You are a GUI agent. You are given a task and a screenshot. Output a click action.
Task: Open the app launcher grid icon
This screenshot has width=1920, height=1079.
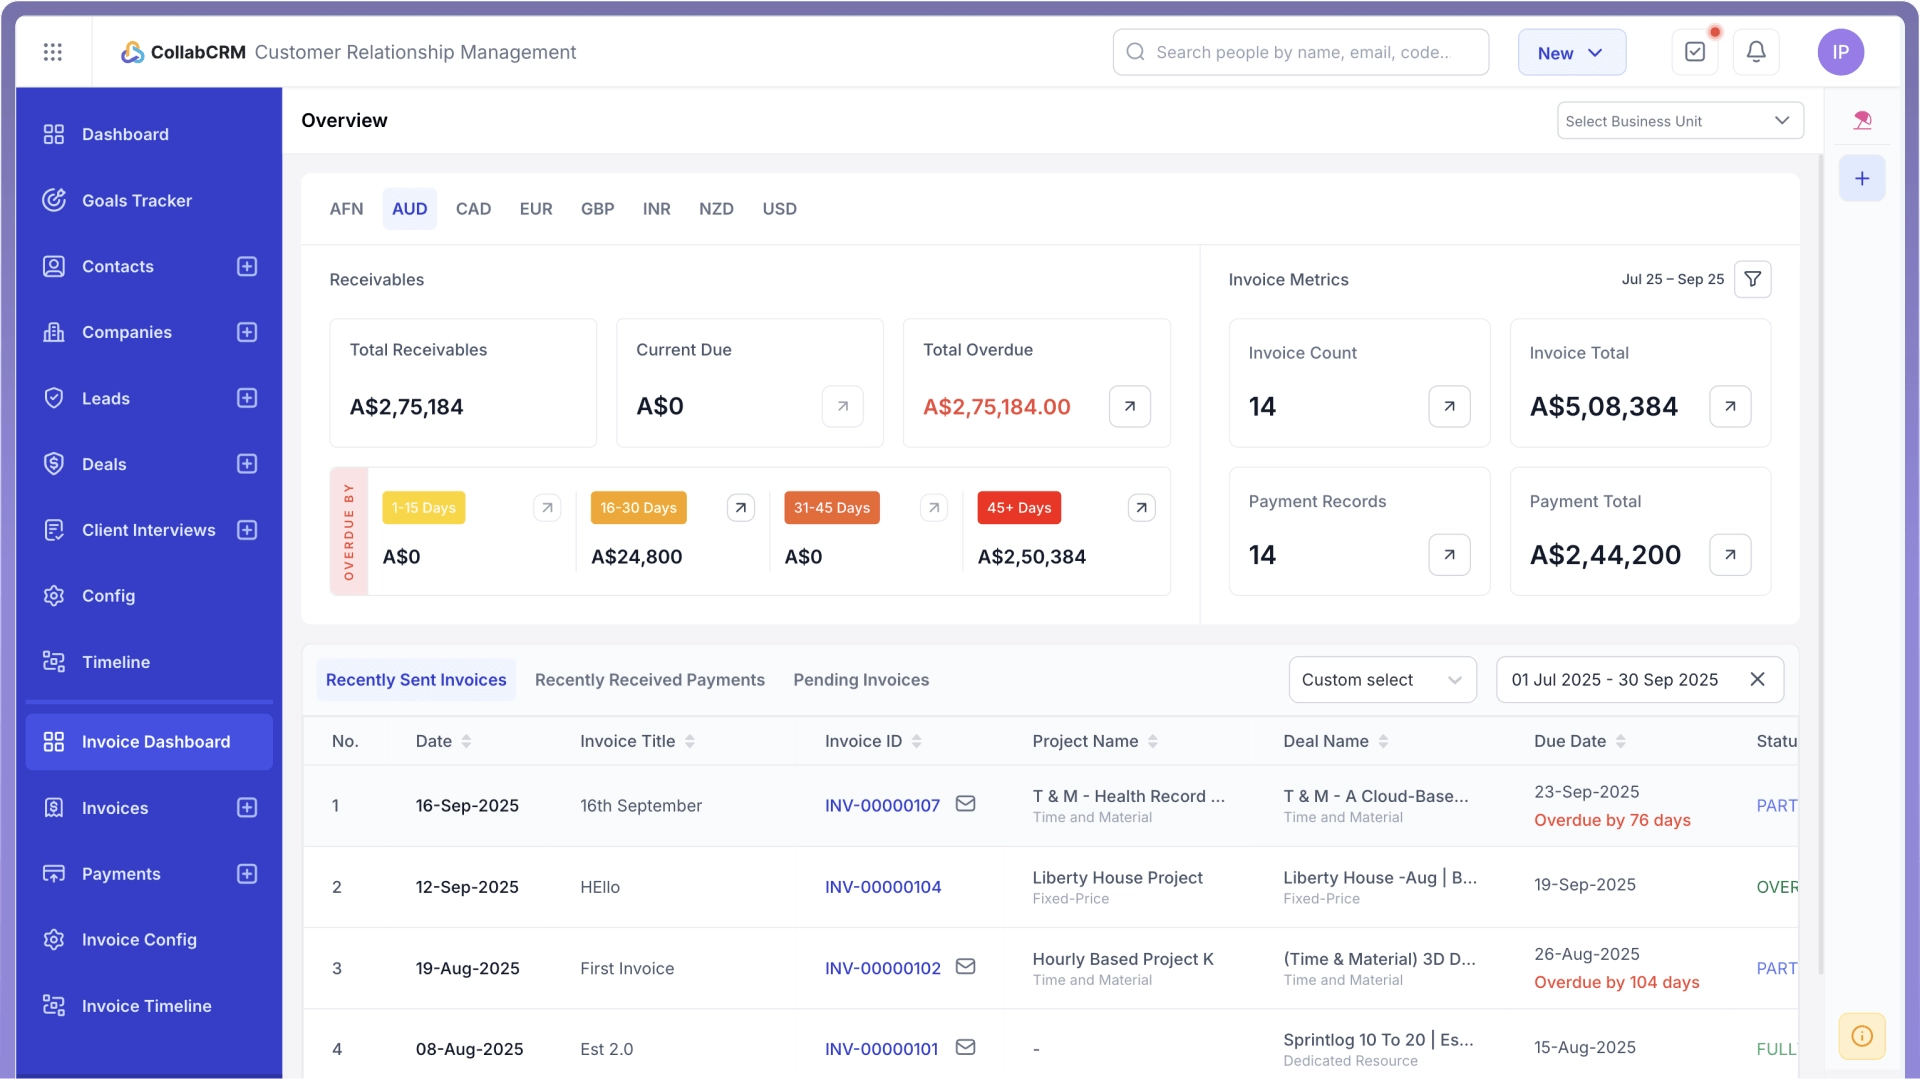tap(53, 52)
